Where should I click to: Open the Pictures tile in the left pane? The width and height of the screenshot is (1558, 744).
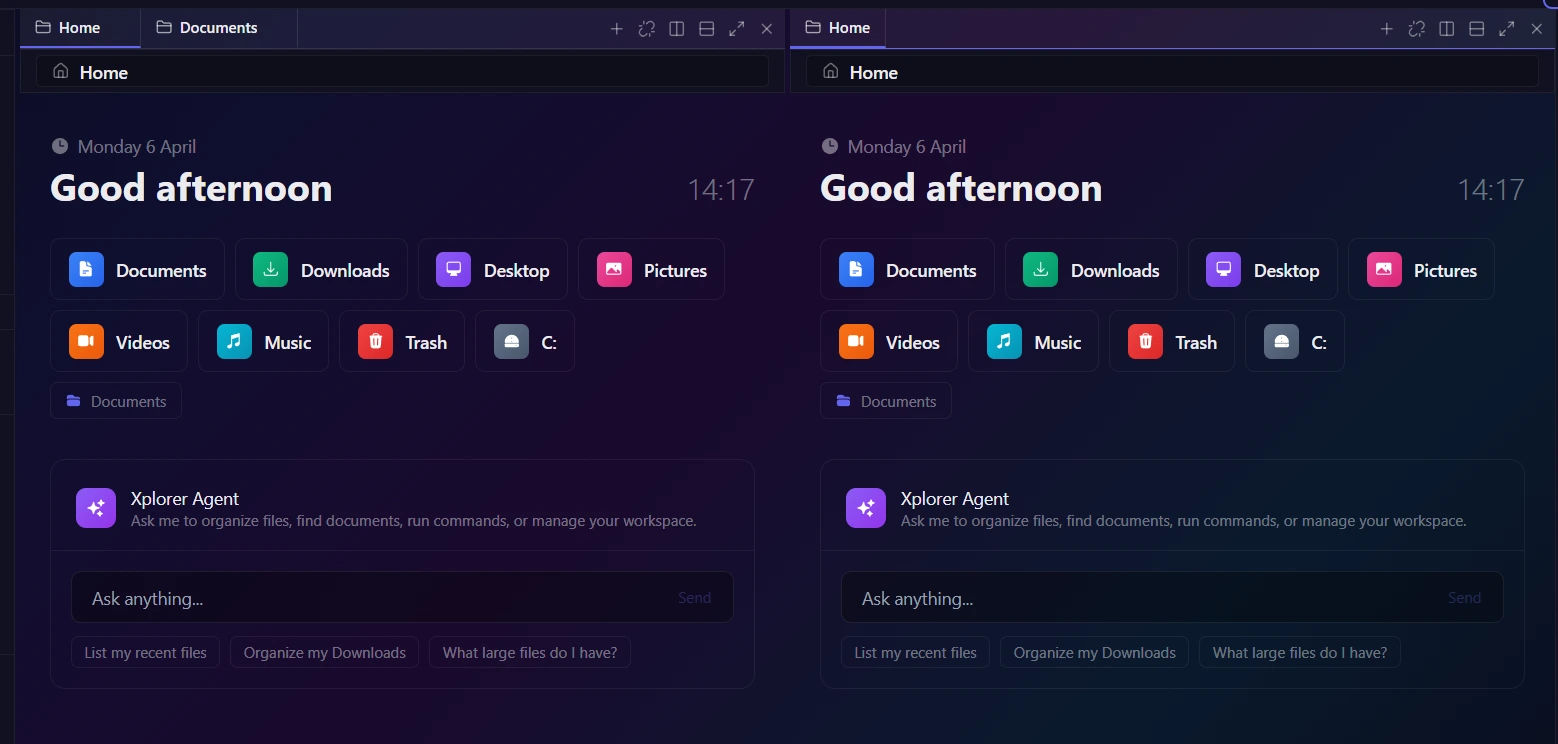coord(651,269)
